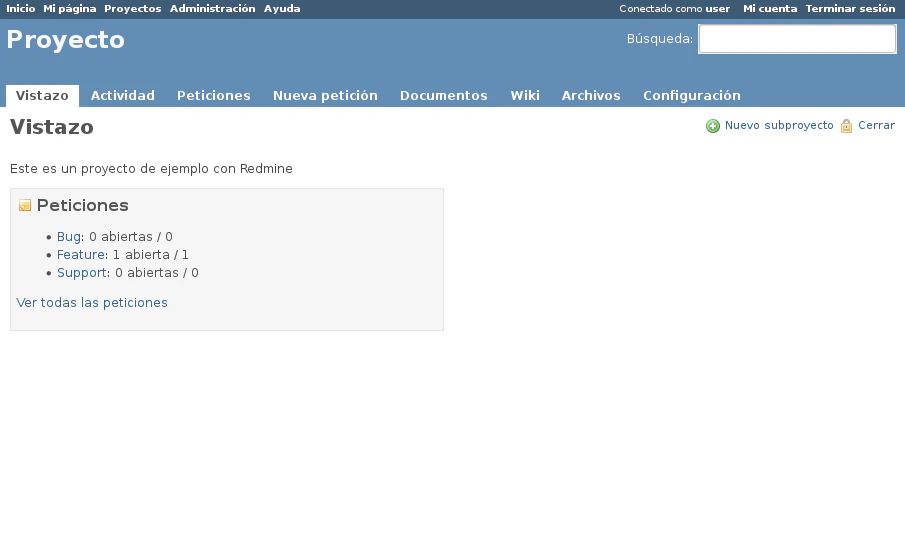This screenshot has width=905, height=546.
Task: Select the Vistazo tab
Action: click(42, 96)
